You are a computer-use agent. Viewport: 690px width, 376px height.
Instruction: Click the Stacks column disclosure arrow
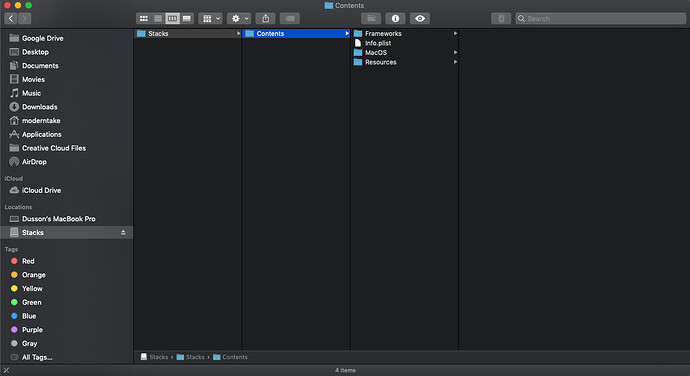[239, 33]
